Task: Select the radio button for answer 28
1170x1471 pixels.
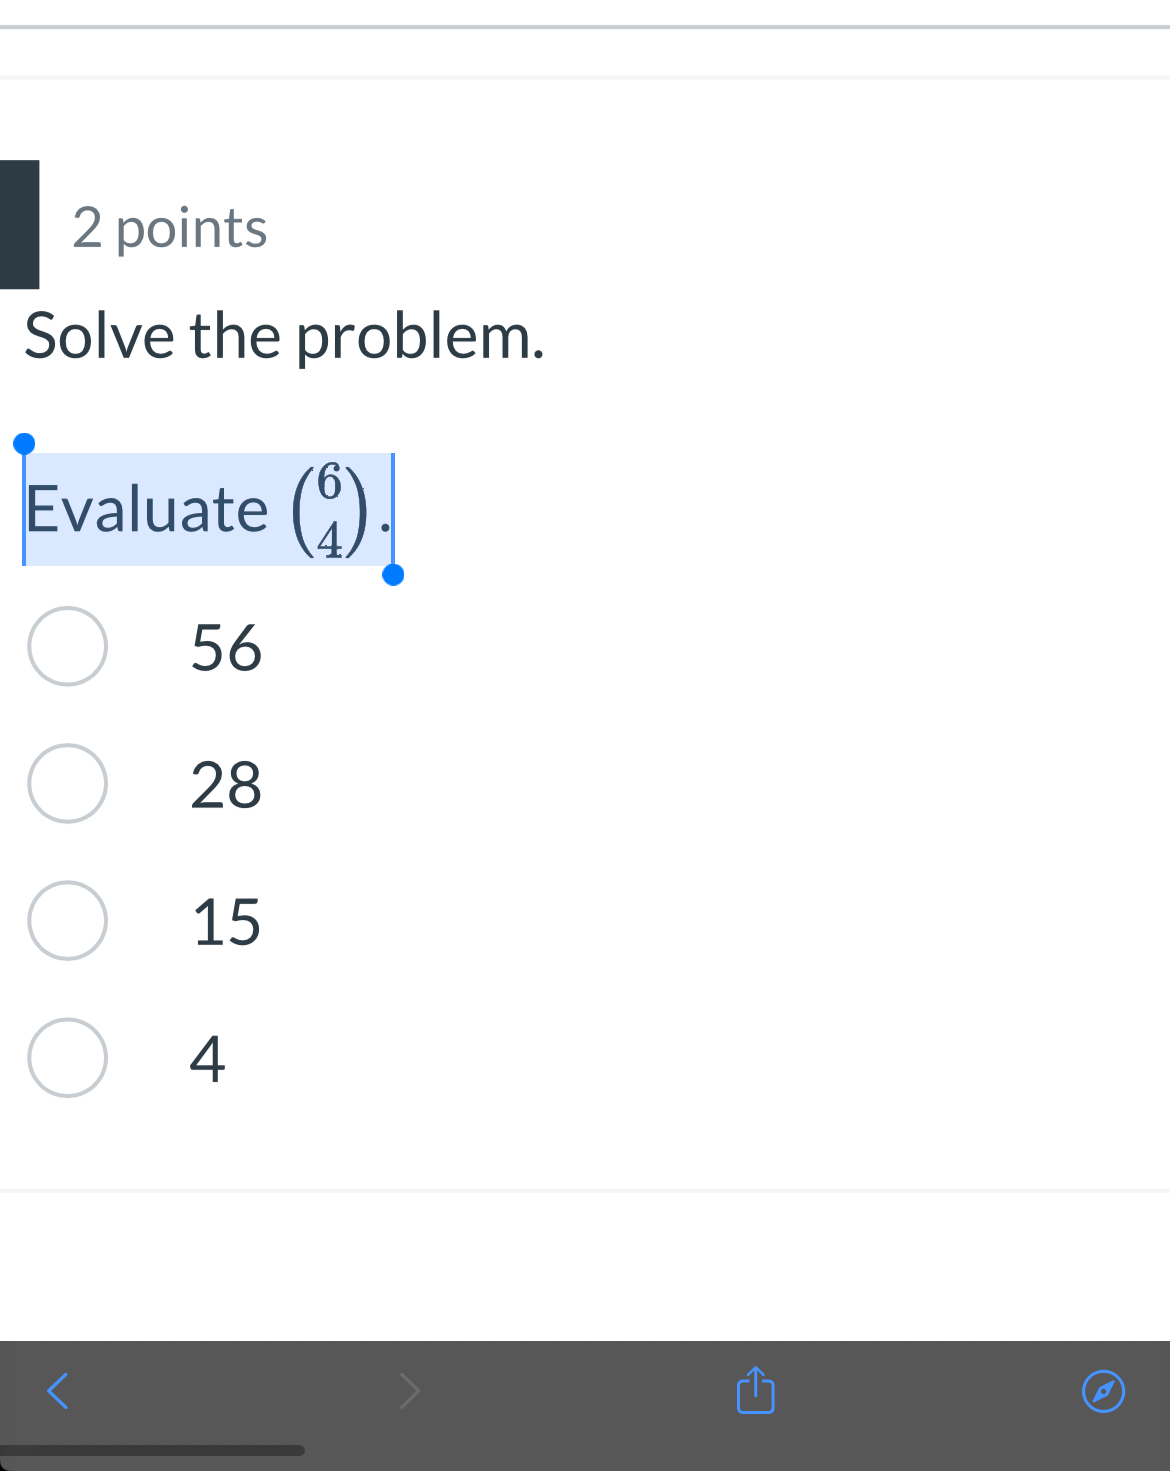Action: coord(67,784)
